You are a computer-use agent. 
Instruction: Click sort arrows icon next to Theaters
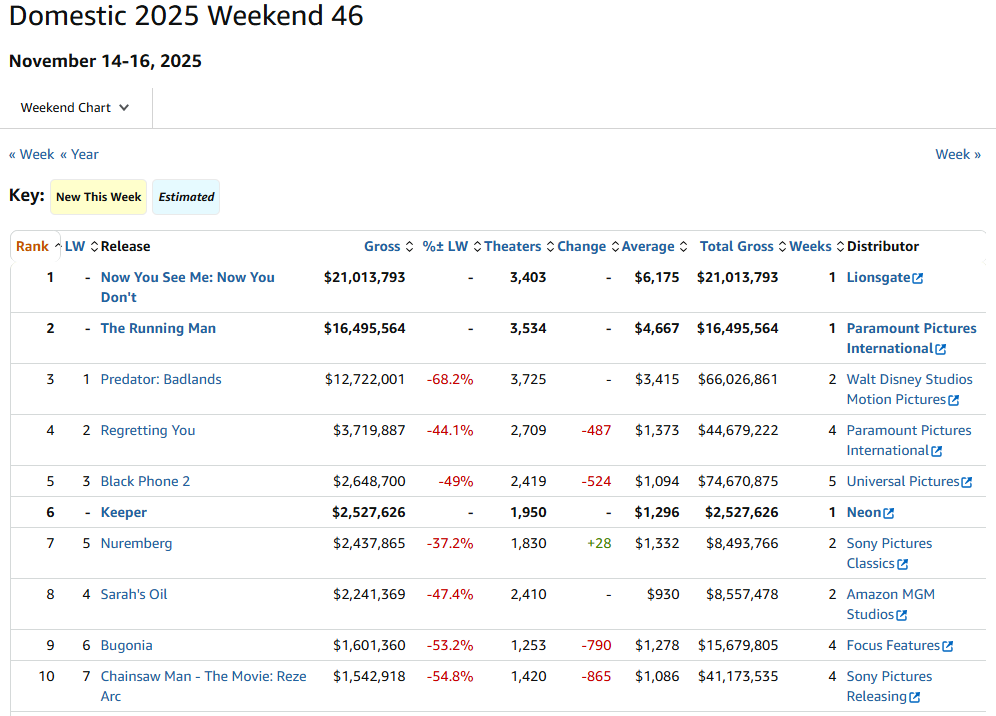(549, 247)
